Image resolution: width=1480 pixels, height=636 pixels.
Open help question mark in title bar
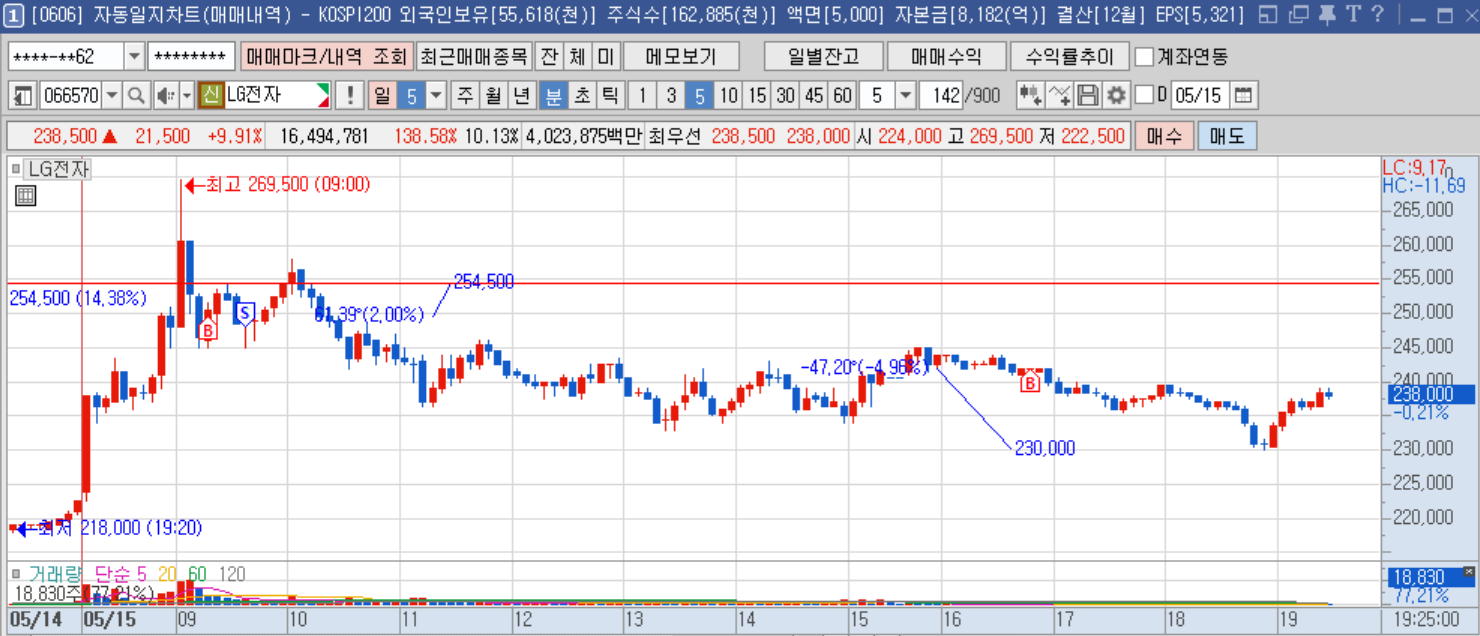pos(1378,15)
